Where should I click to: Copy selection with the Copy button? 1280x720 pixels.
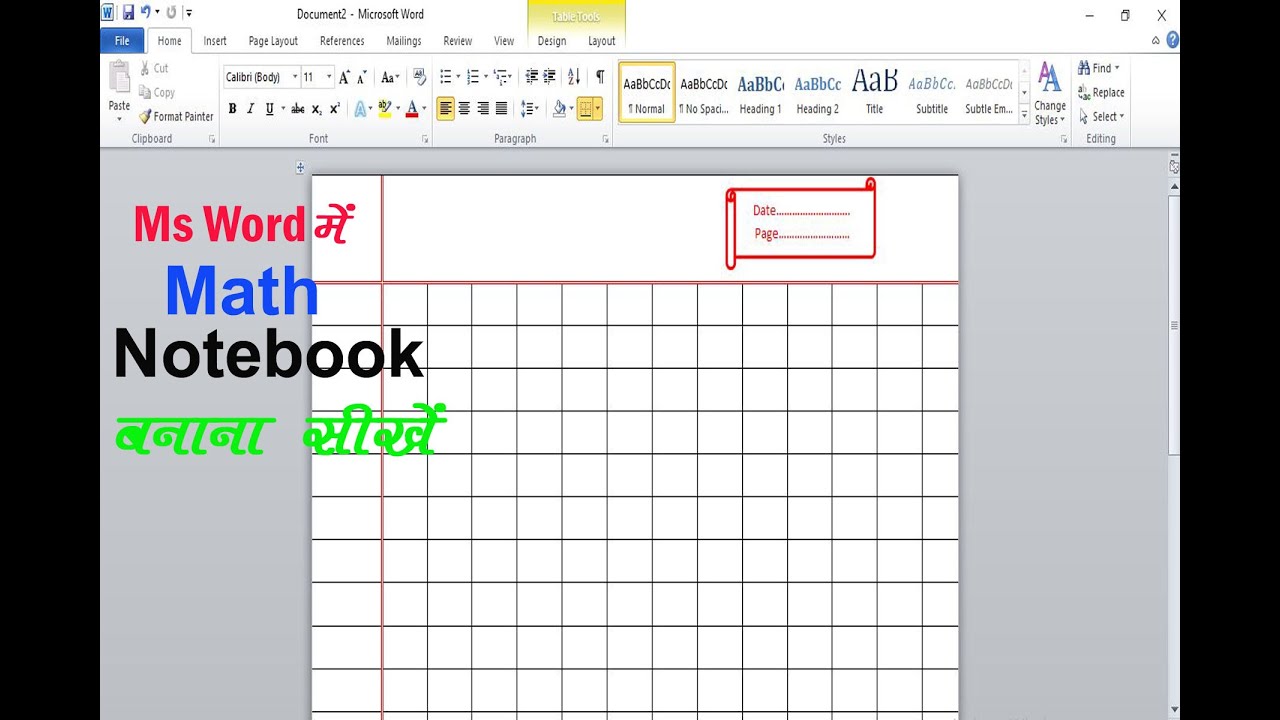point(157,92)
